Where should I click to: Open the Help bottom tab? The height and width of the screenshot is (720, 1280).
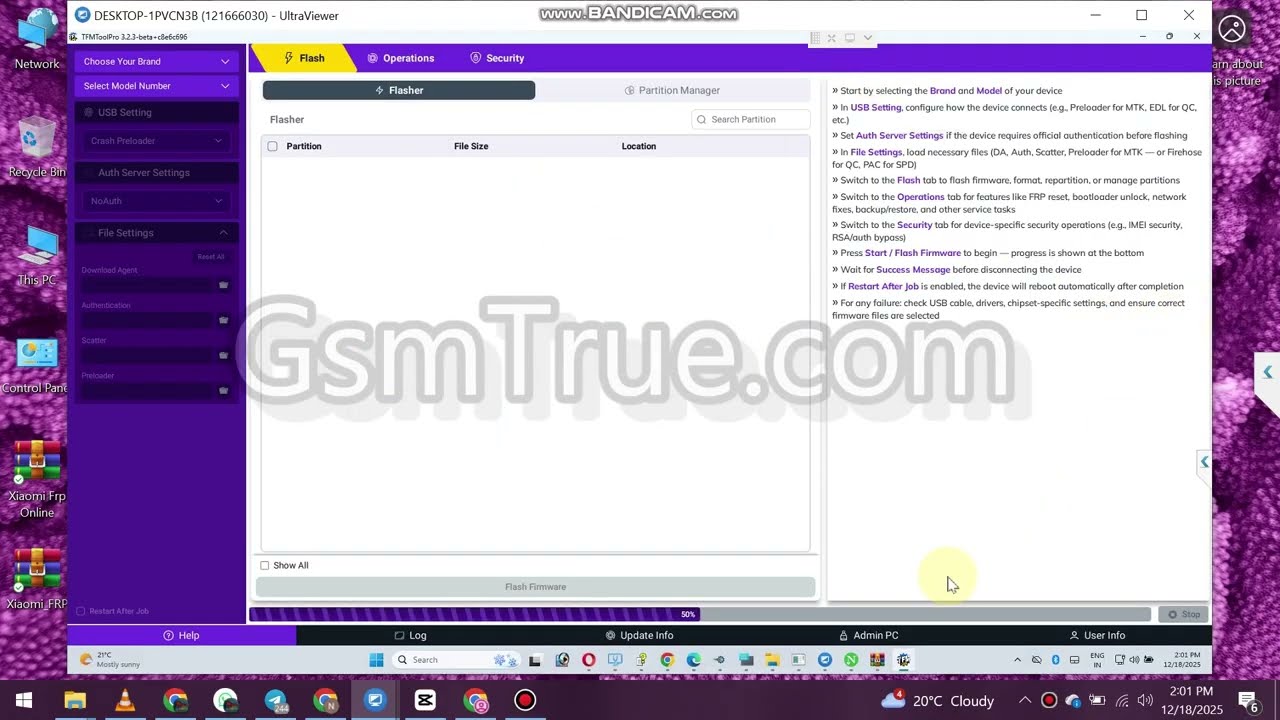click(181, 635)
